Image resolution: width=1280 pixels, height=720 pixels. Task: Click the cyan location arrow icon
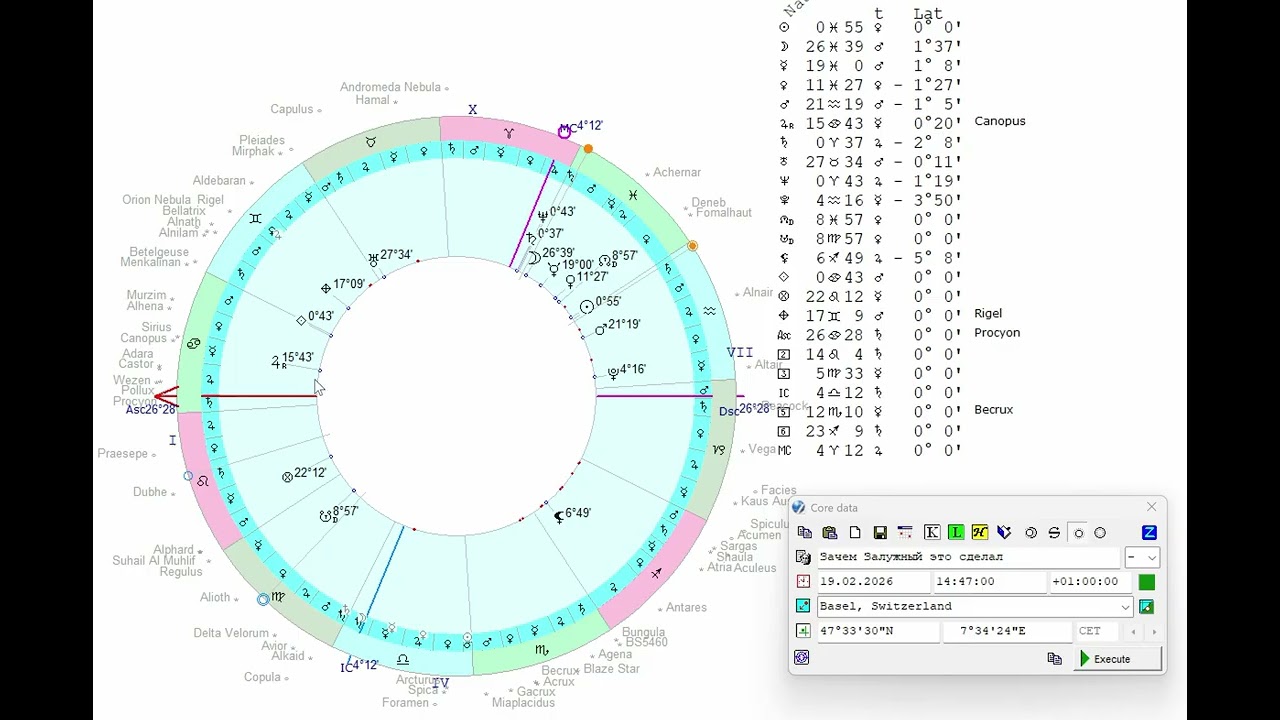(803, 606)
